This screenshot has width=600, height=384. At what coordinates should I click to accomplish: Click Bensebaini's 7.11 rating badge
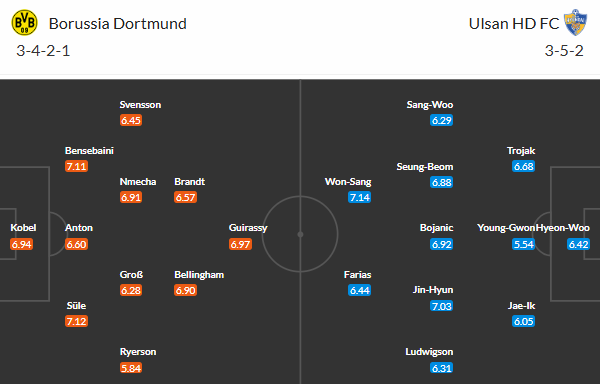click(x=76, y=166)
